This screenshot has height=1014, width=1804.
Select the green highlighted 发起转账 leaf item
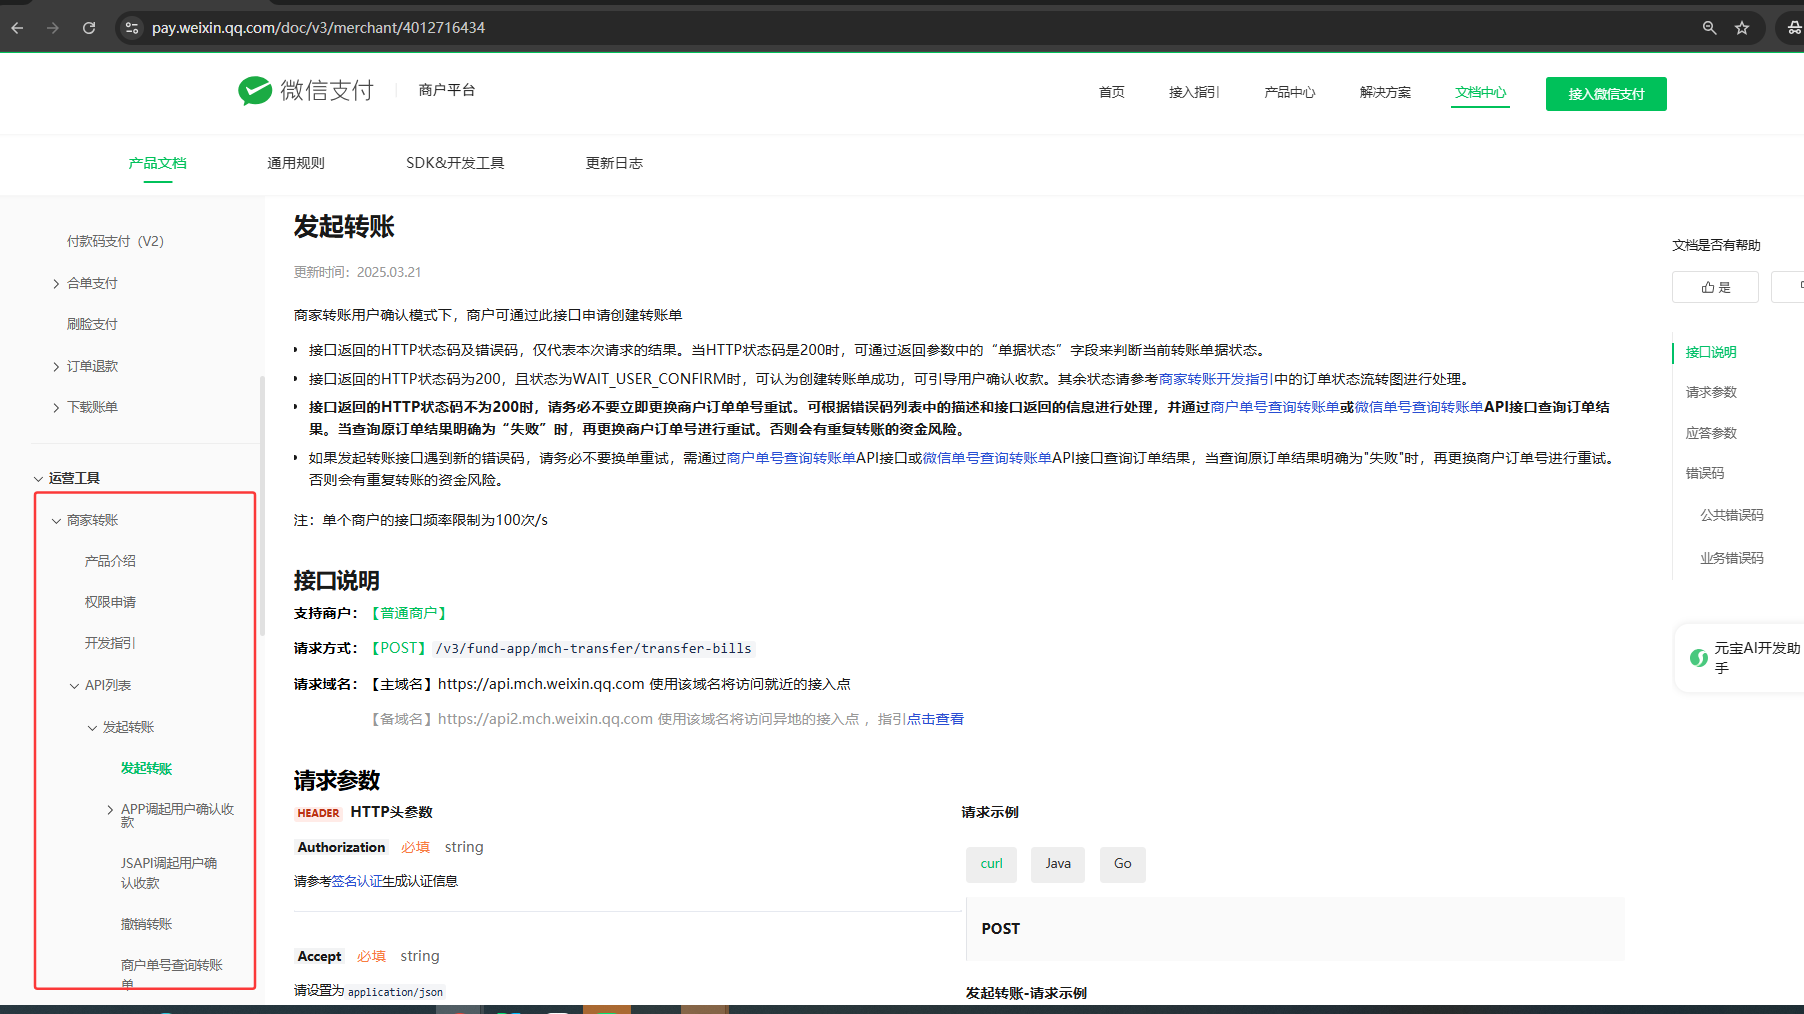(146, 768)
